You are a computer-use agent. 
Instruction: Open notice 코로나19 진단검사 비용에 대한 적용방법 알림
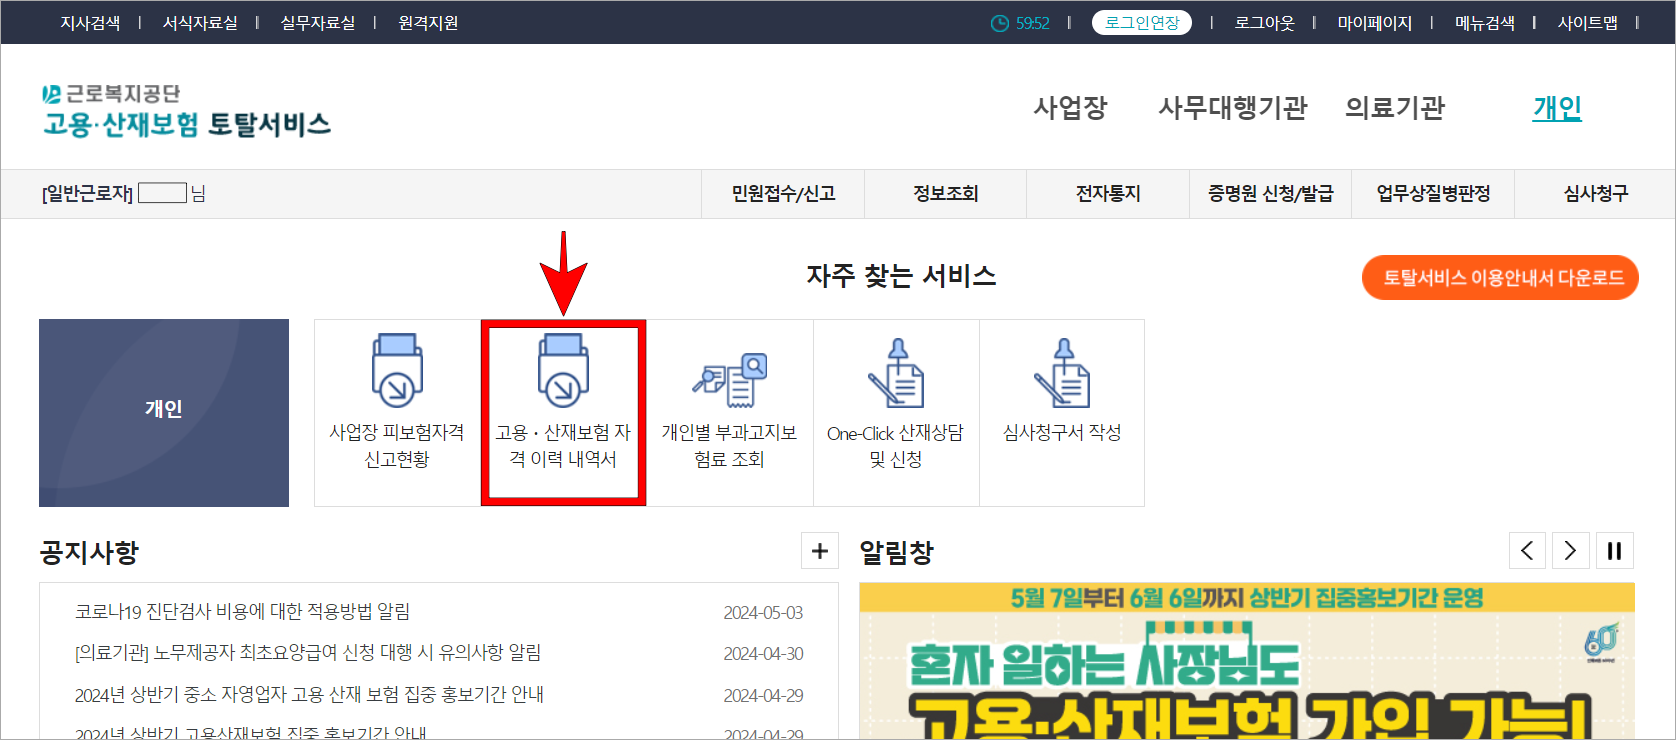[x=242, y=612]
